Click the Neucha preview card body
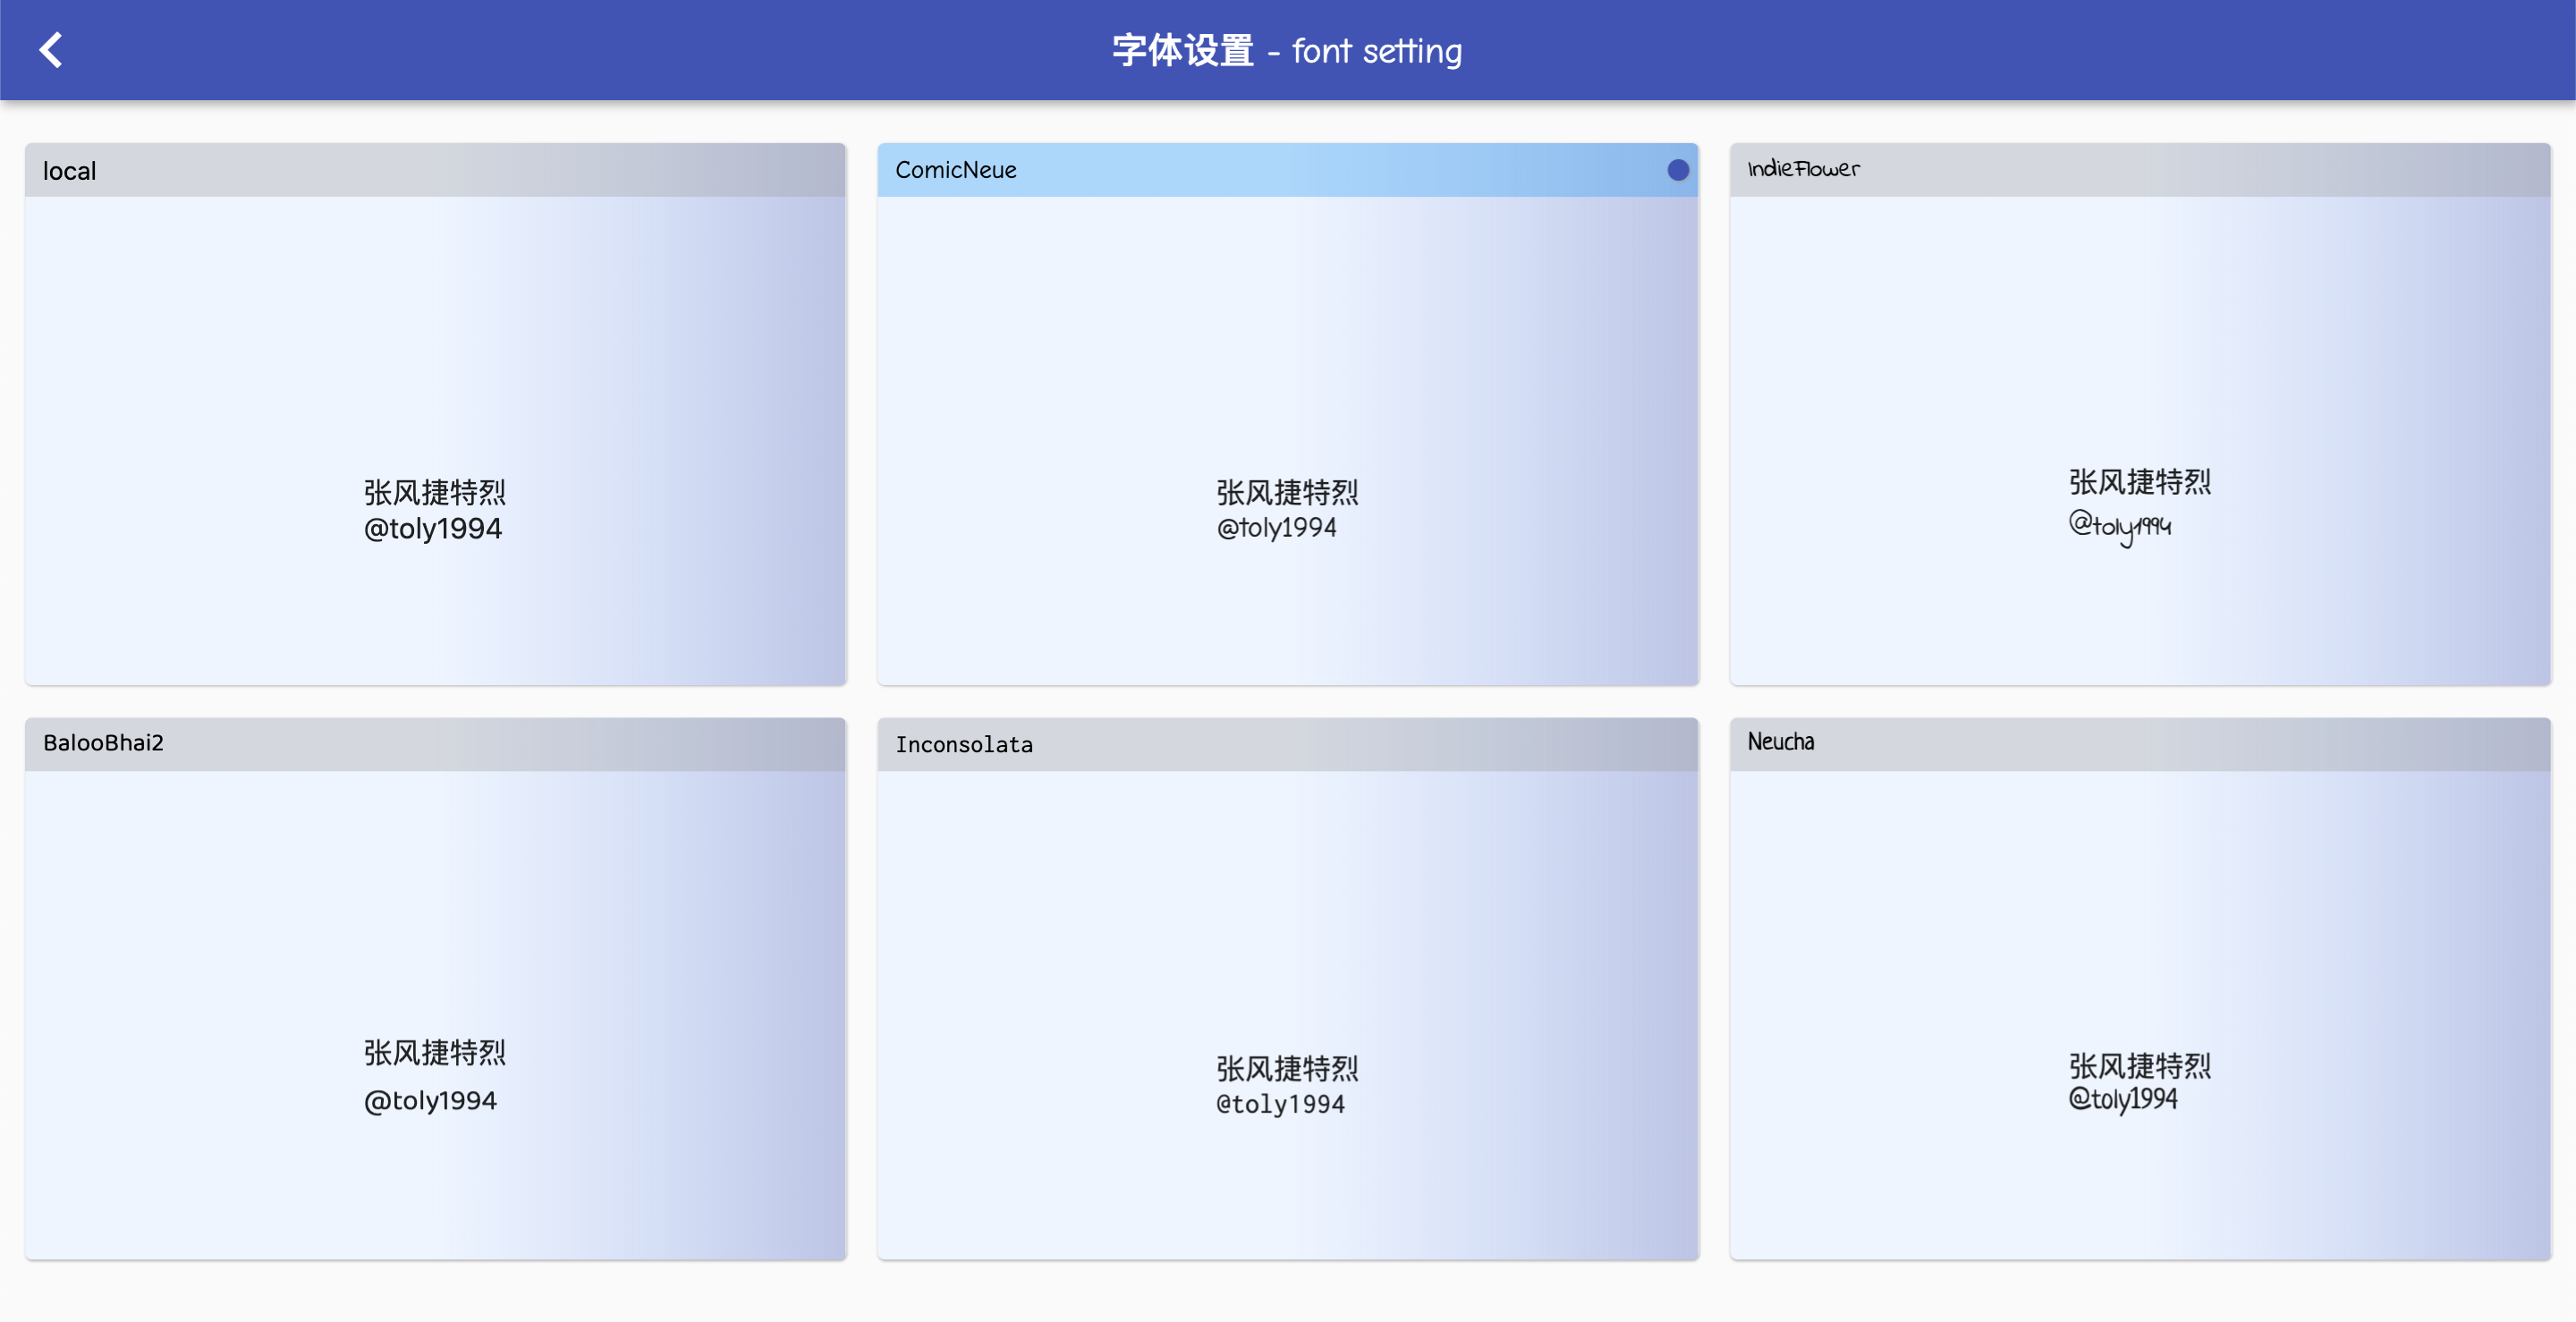The width and height of the screenshot is (2576, 1322). pos(2139,920)
